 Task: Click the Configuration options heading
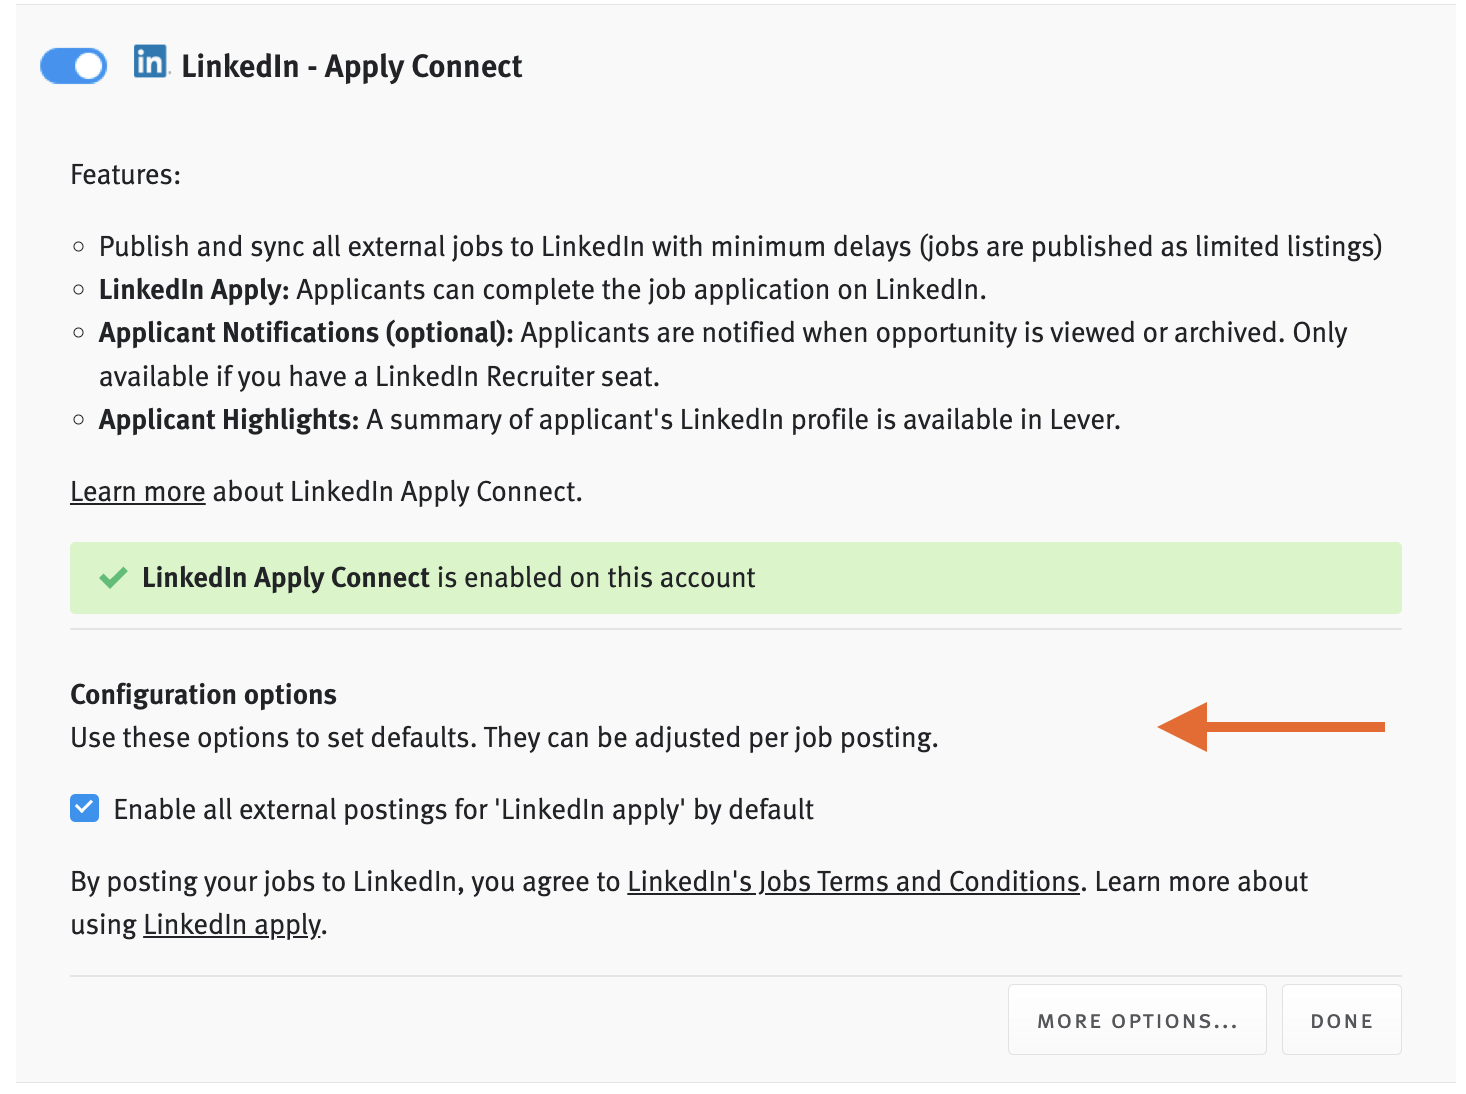(x=202, y=693)
